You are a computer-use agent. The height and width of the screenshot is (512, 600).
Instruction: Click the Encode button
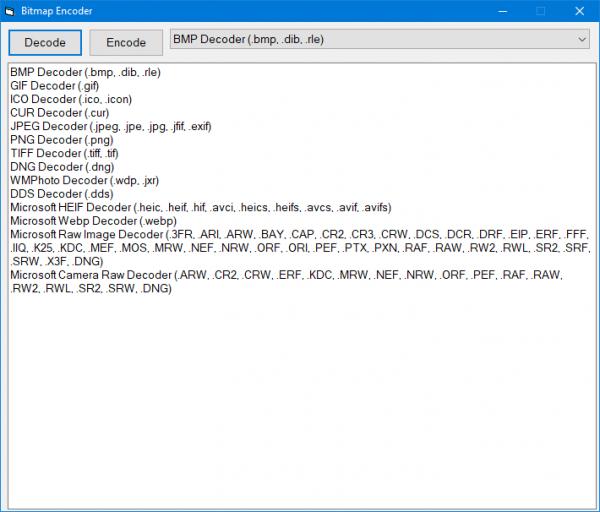(126, 42)
